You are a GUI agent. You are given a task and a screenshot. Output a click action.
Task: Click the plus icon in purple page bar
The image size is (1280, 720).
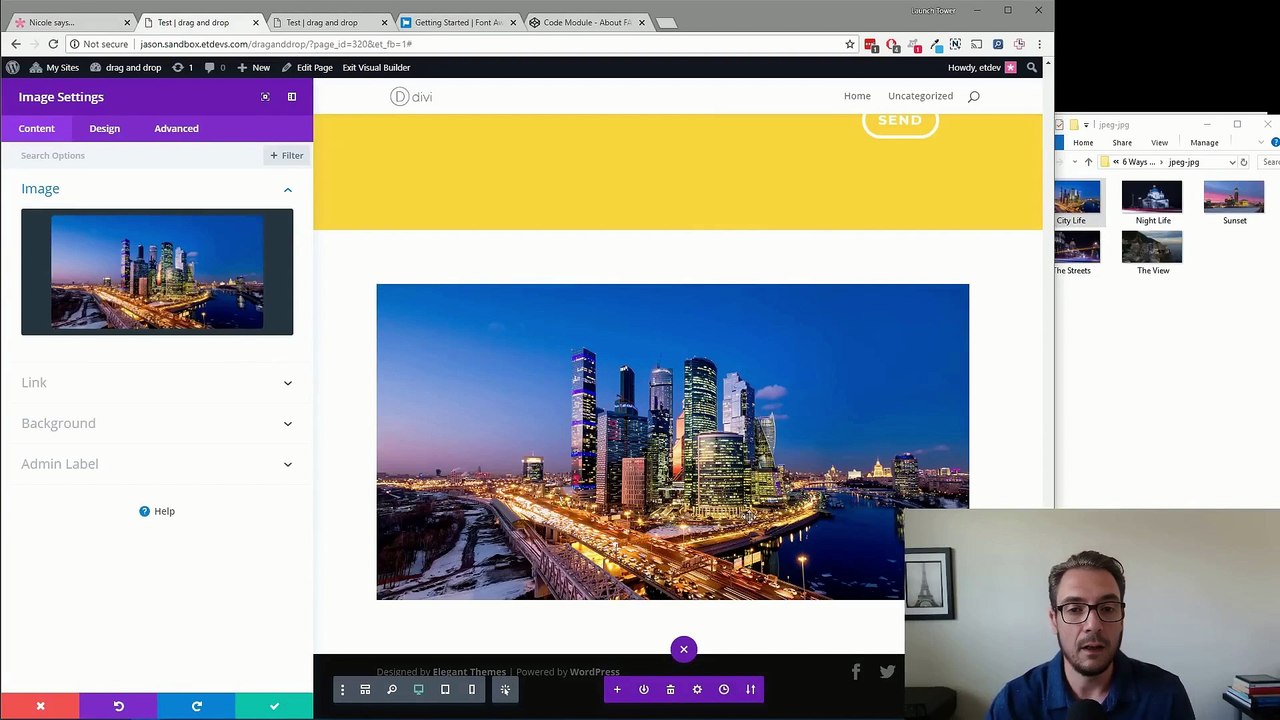(x=617, y=689)
